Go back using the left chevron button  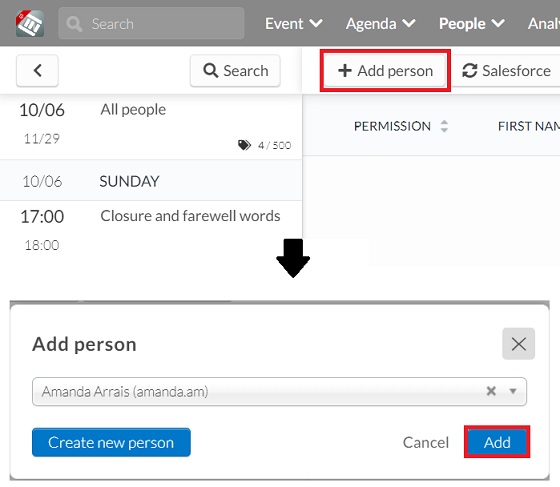coord(37,70)
